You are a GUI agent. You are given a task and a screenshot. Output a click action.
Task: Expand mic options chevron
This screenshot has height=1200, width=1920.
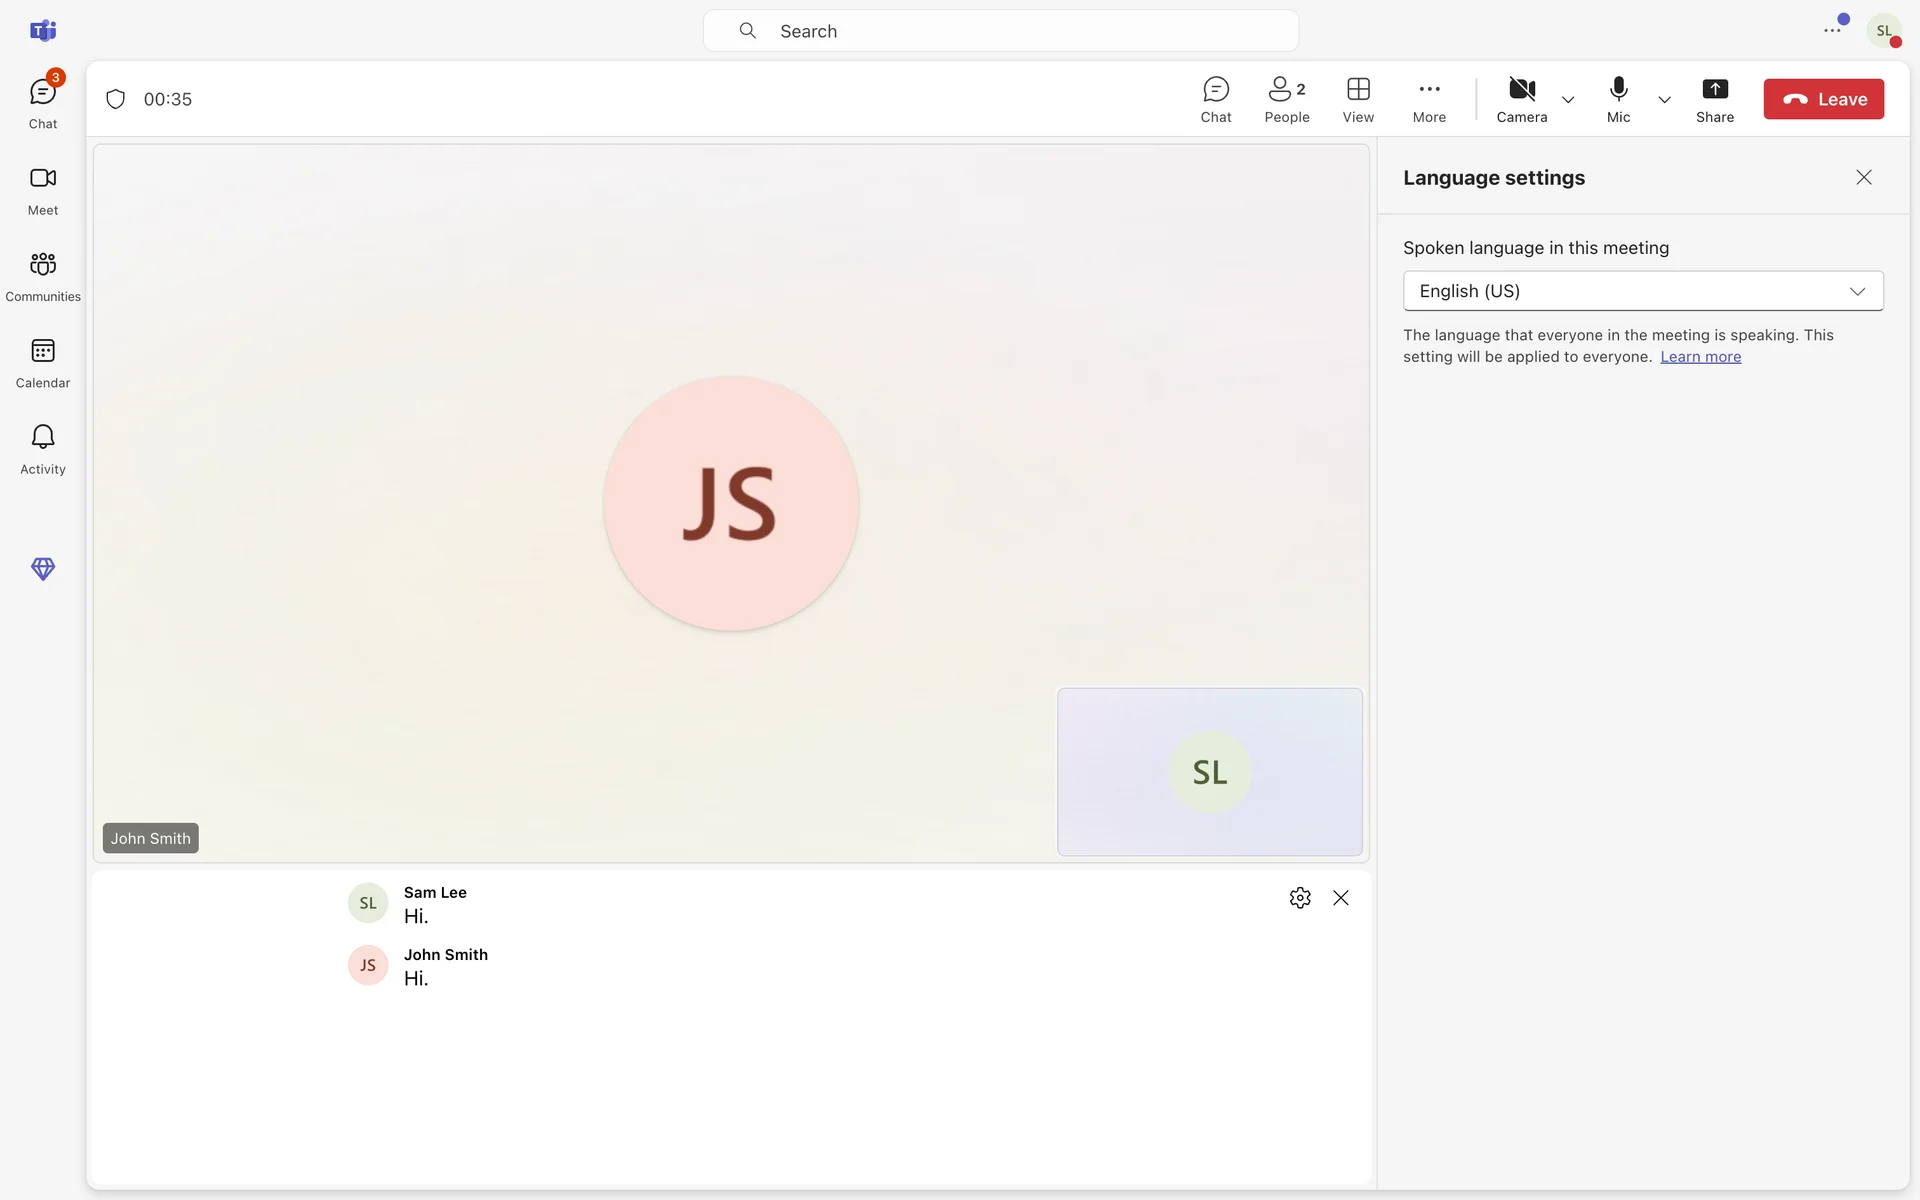1664,100
